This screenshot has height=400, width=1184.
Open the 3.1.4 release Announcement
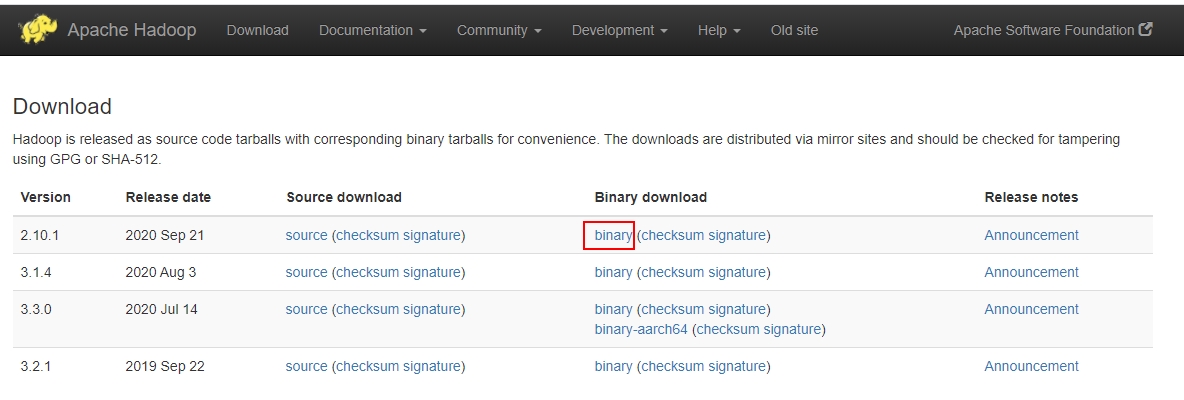[x=1031, y=272]
